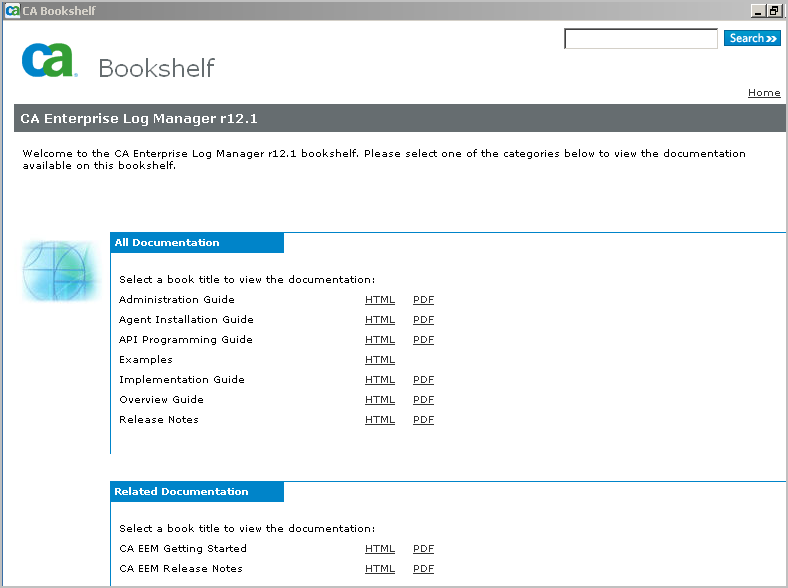Click in the search text field
788x588 pixels.
(641, 39)
